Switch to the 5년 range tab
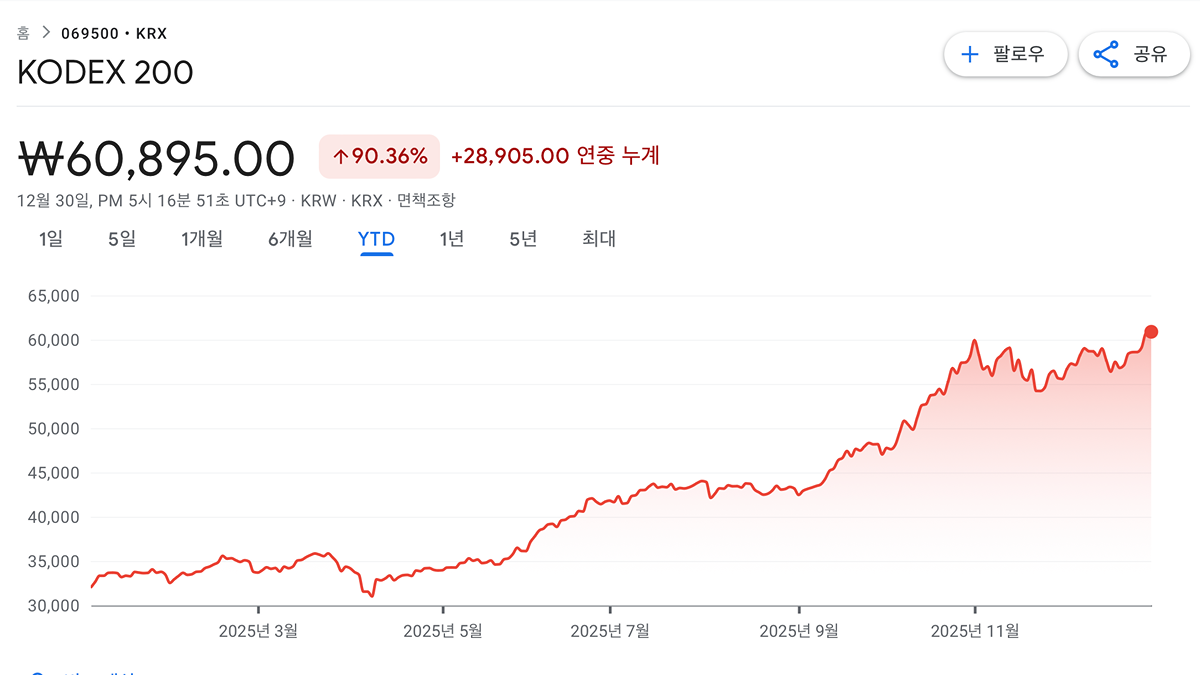 pyautogui.click(x=523, y=239)
